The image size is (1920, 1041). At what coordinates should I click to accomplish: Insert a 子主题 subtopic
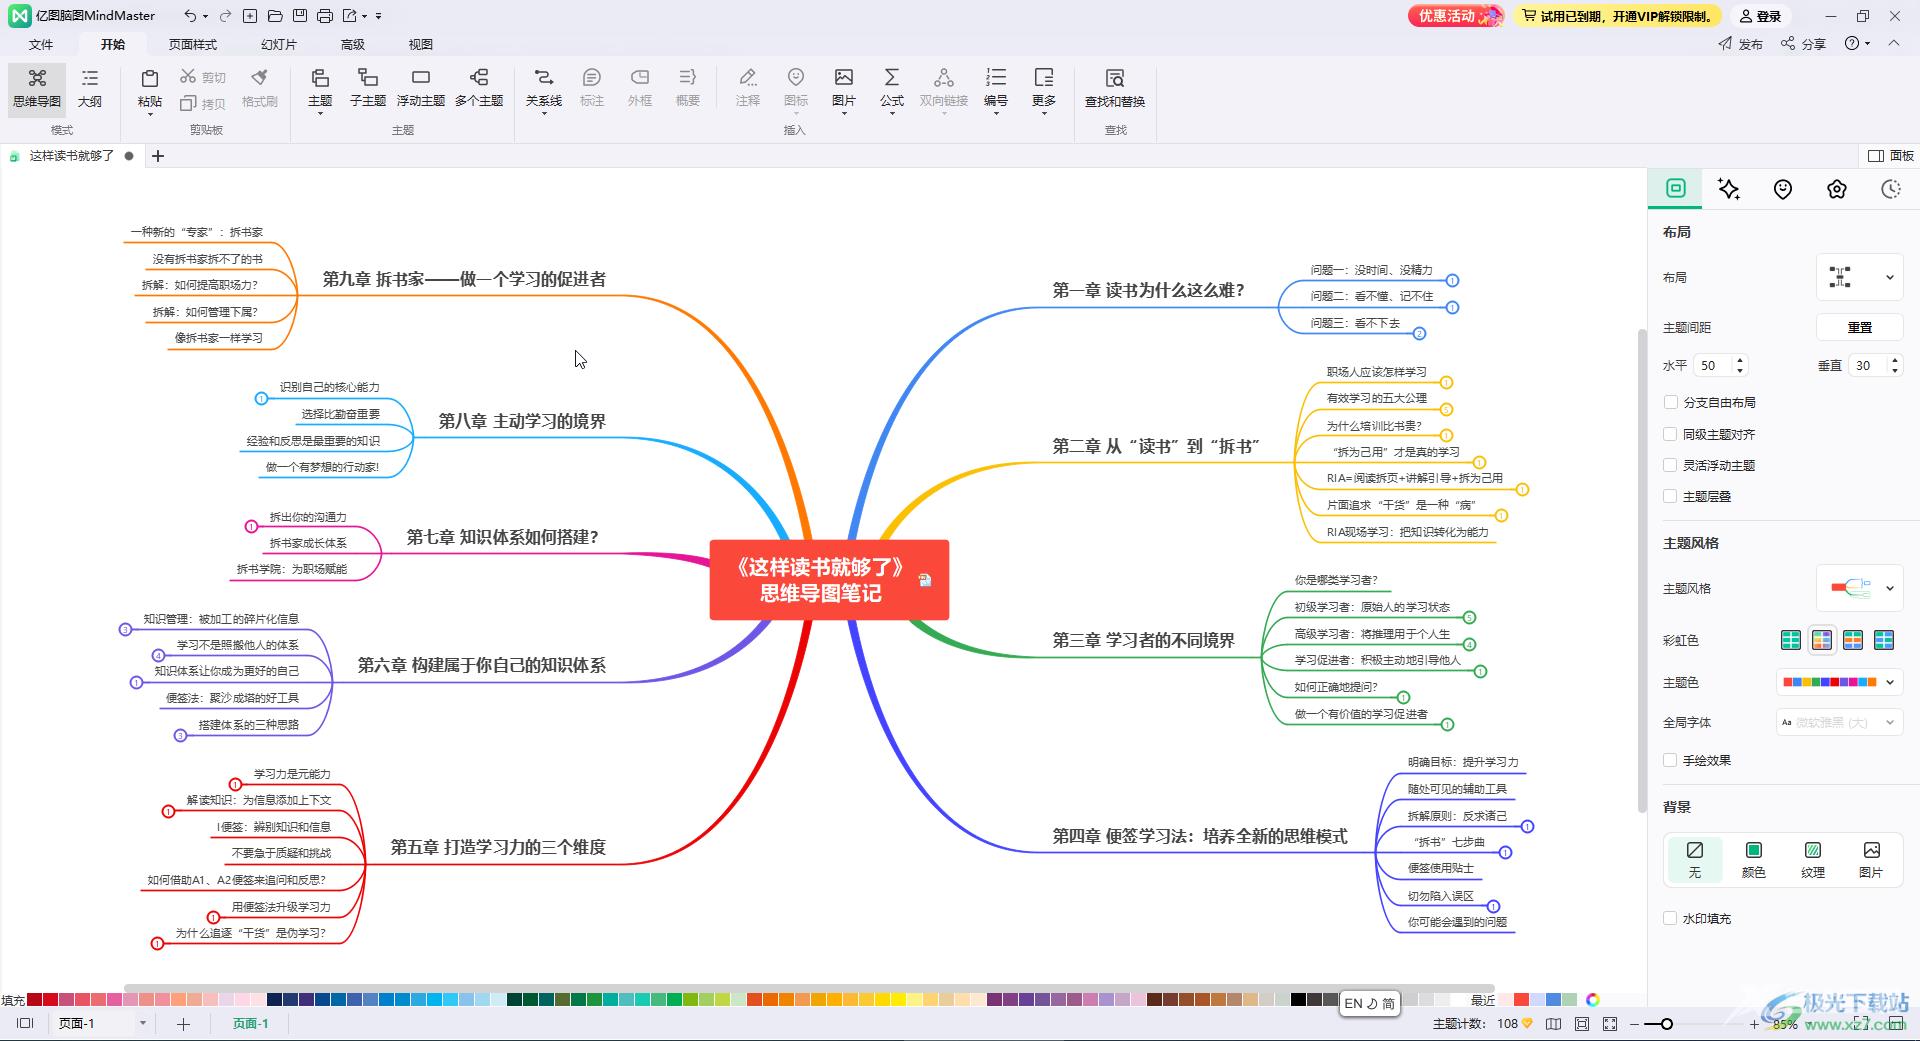(368, 88)
